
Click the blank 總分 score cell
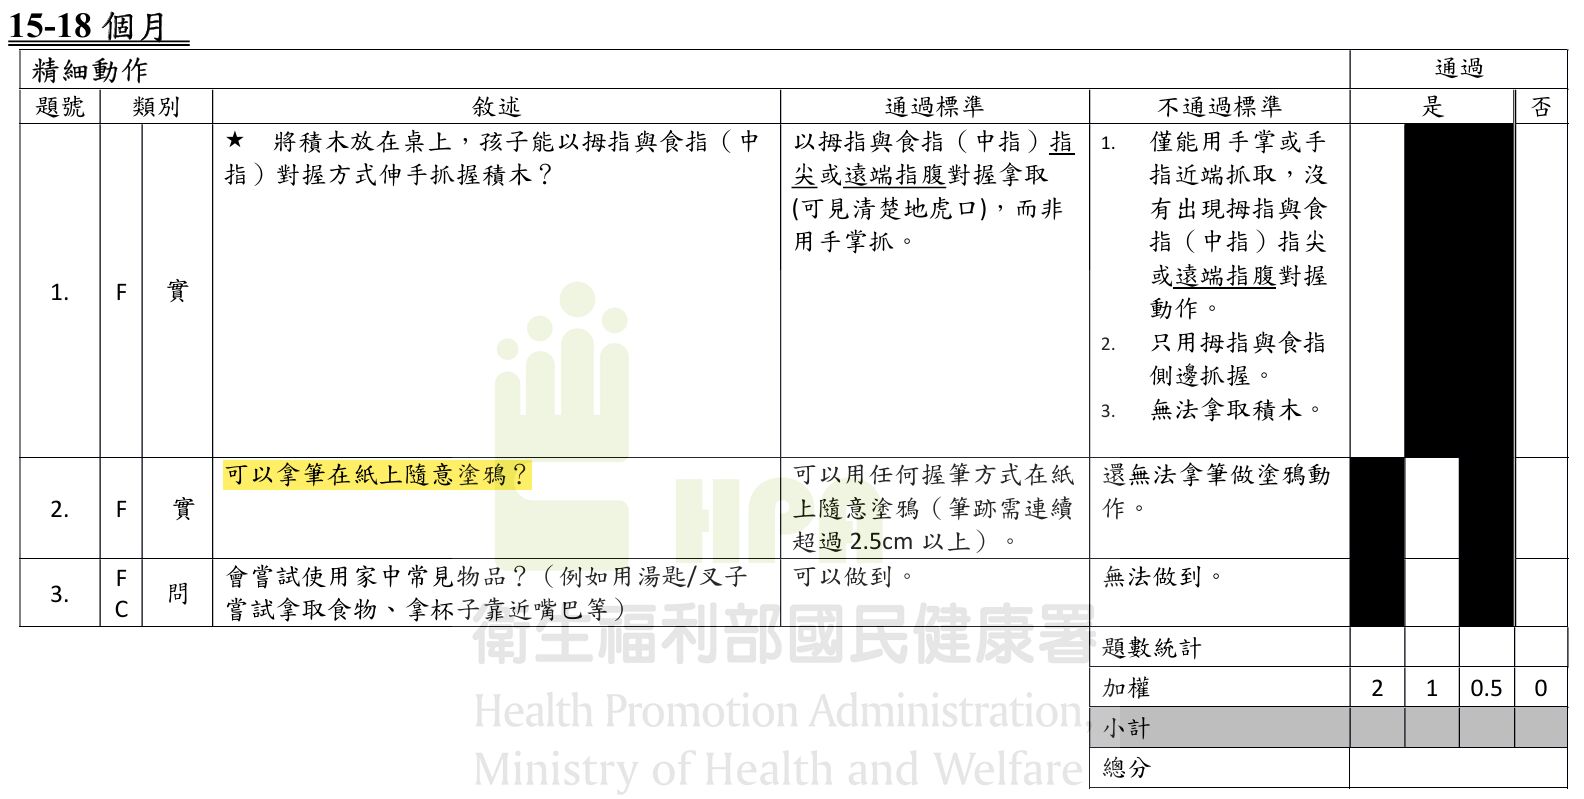click(1458, 768)
